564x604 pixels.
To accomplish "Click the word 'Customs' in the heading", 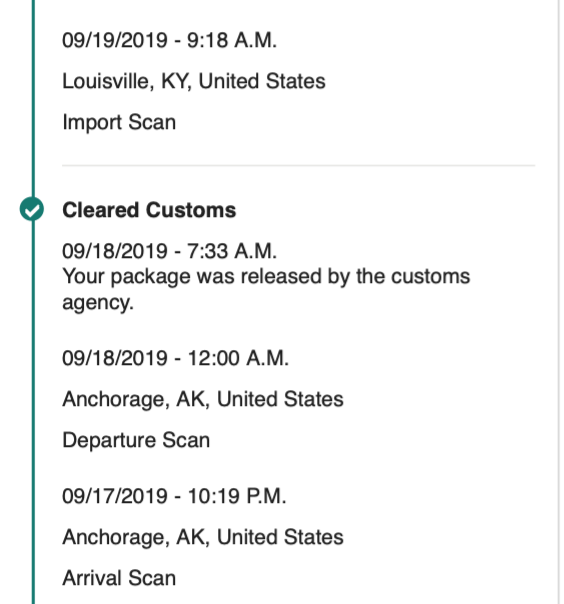I will click(x=191, y=210).
